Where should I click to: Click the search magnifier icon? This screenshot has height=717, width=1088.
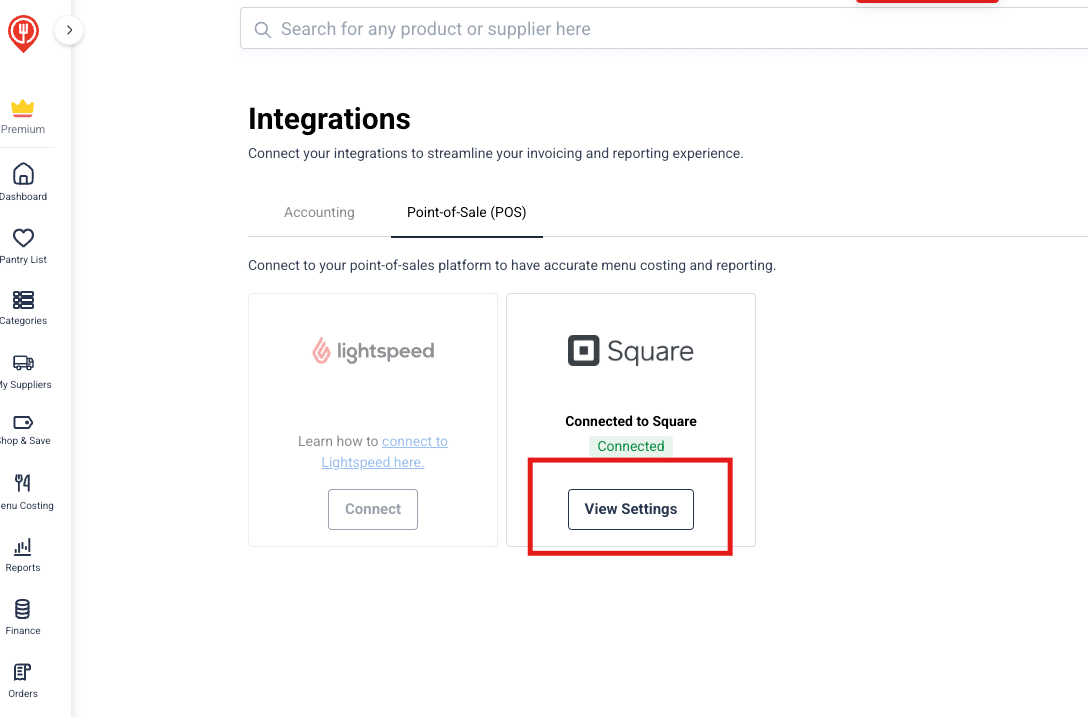pos(262,29)
